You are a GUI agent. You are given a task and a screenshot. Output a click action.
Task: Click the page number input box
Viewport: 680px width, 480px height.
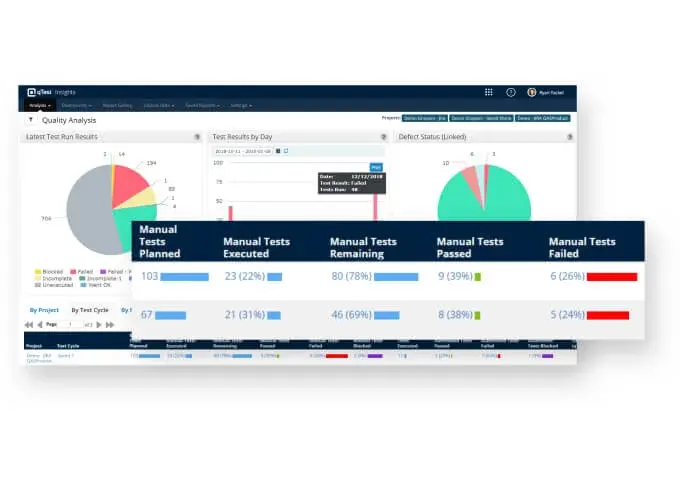(x=71, y=325)
